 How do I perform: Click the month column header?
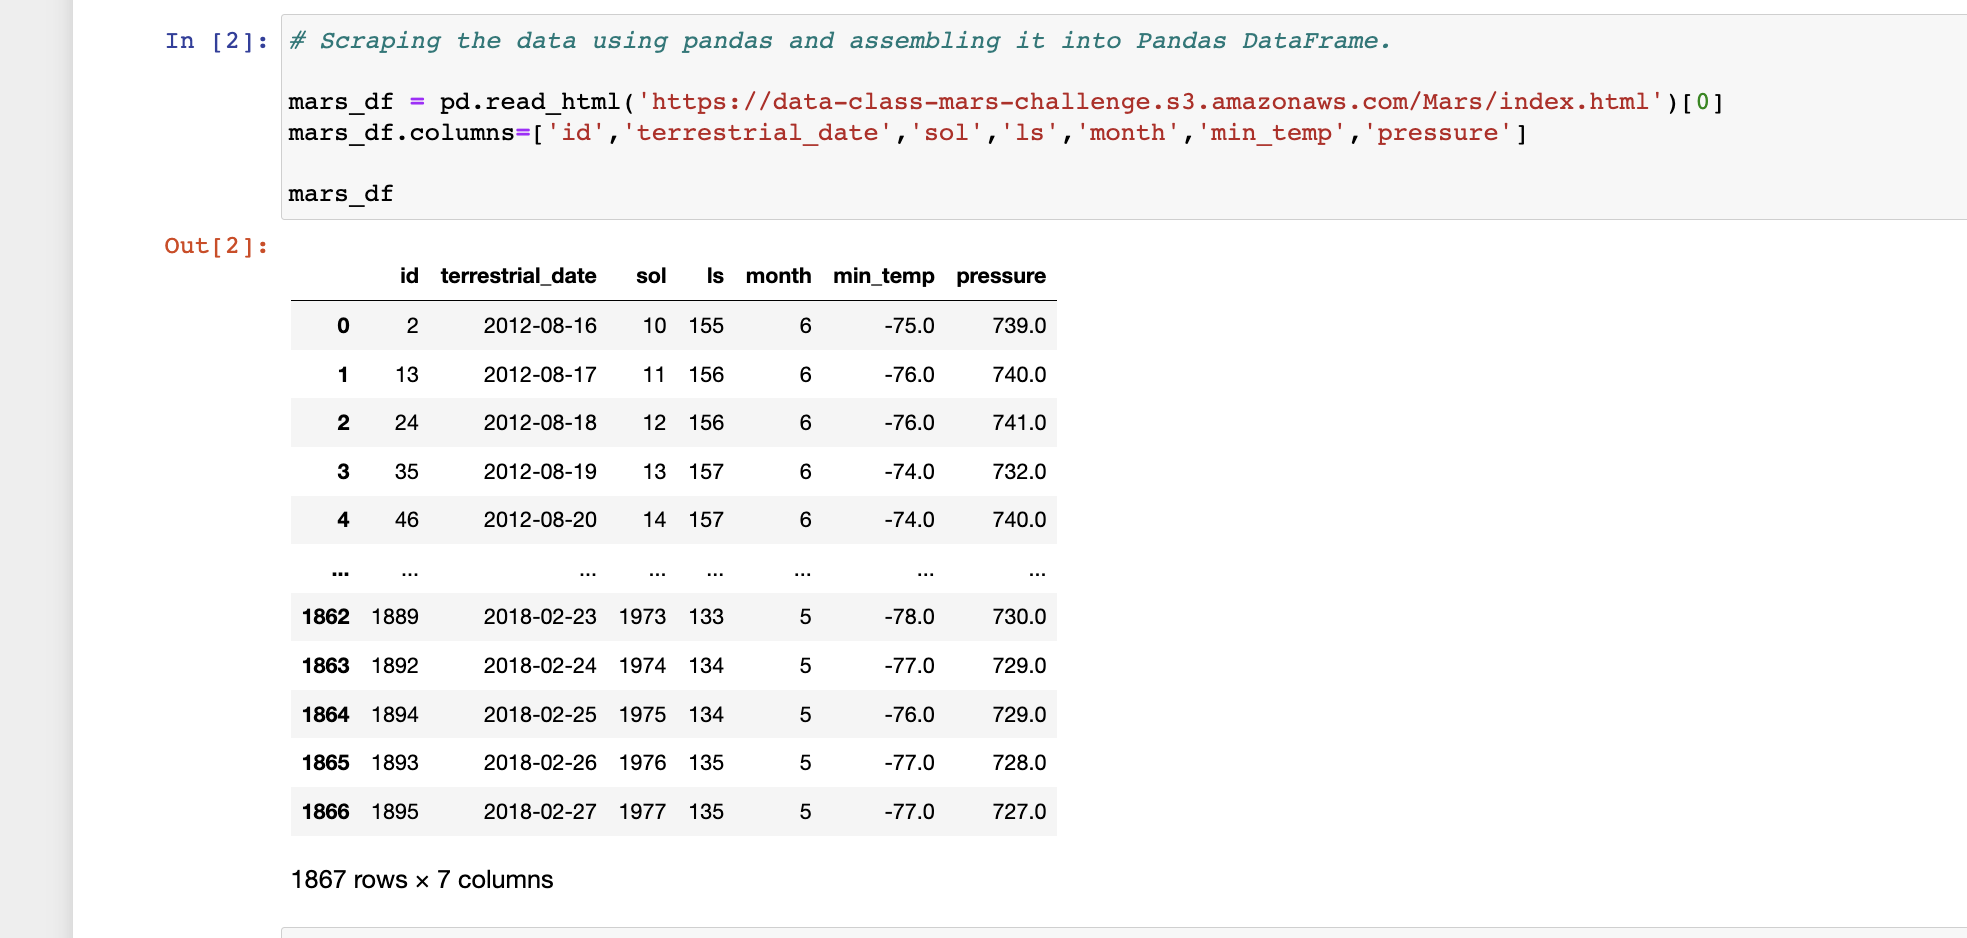[778, 276]
